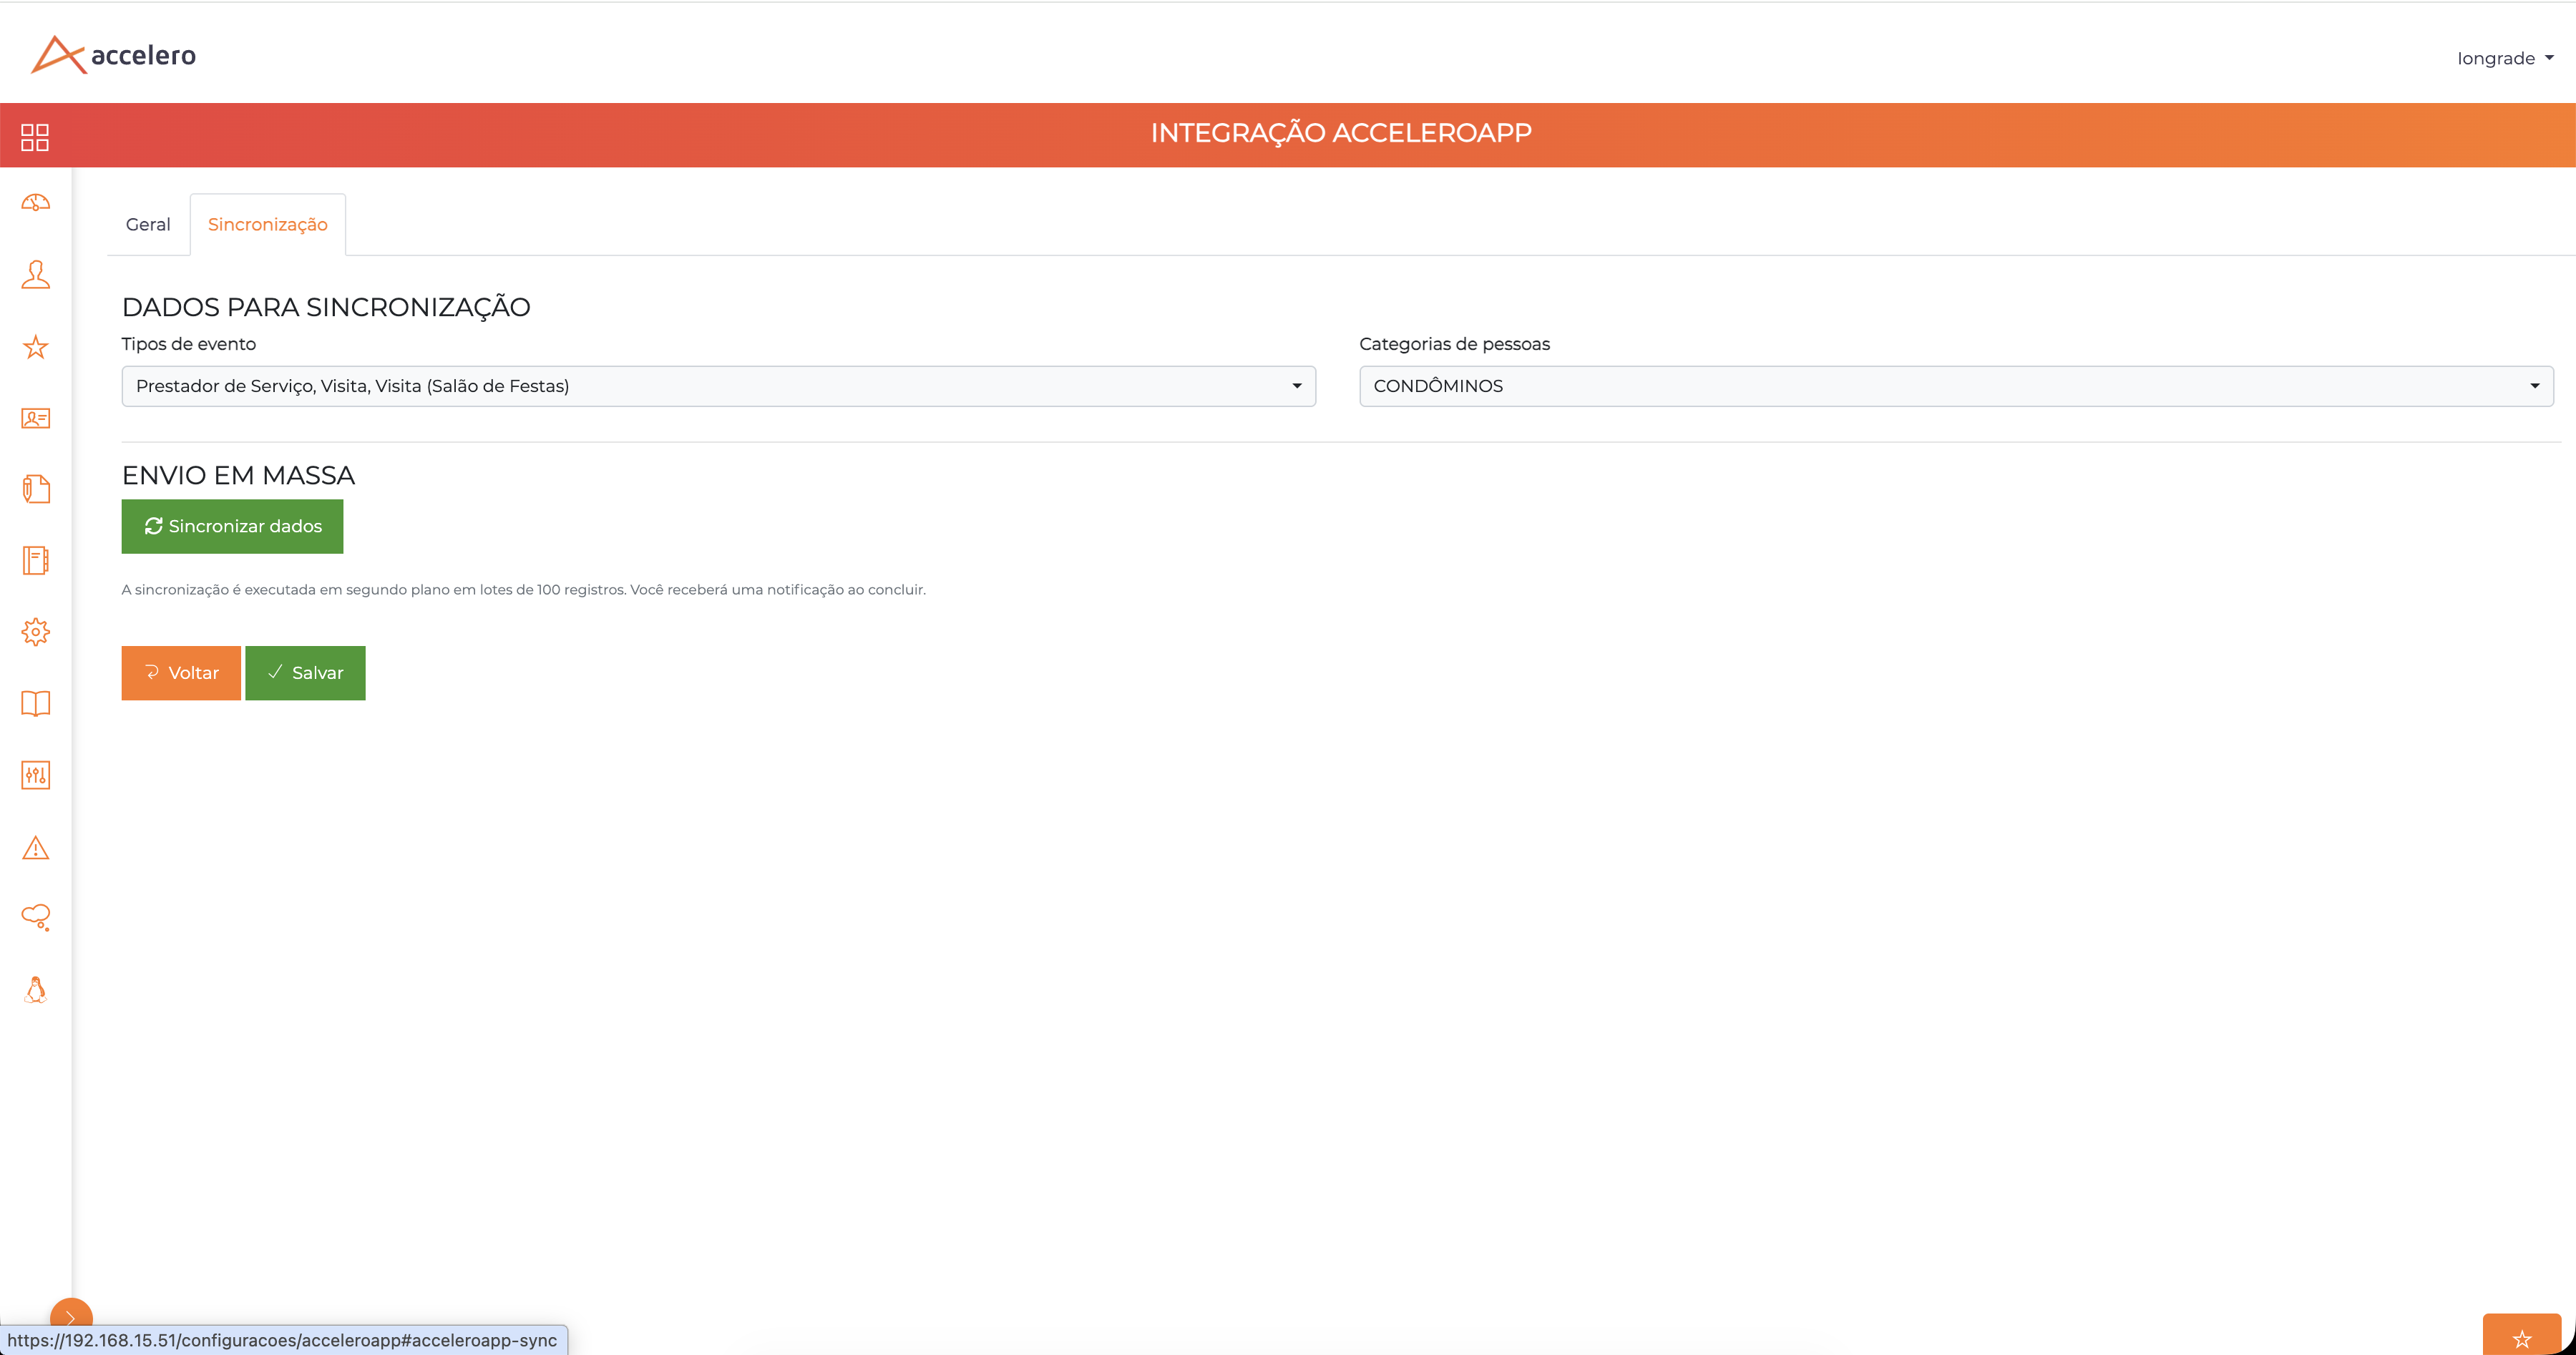Open the ID card sidebar icon

[35, 418]
